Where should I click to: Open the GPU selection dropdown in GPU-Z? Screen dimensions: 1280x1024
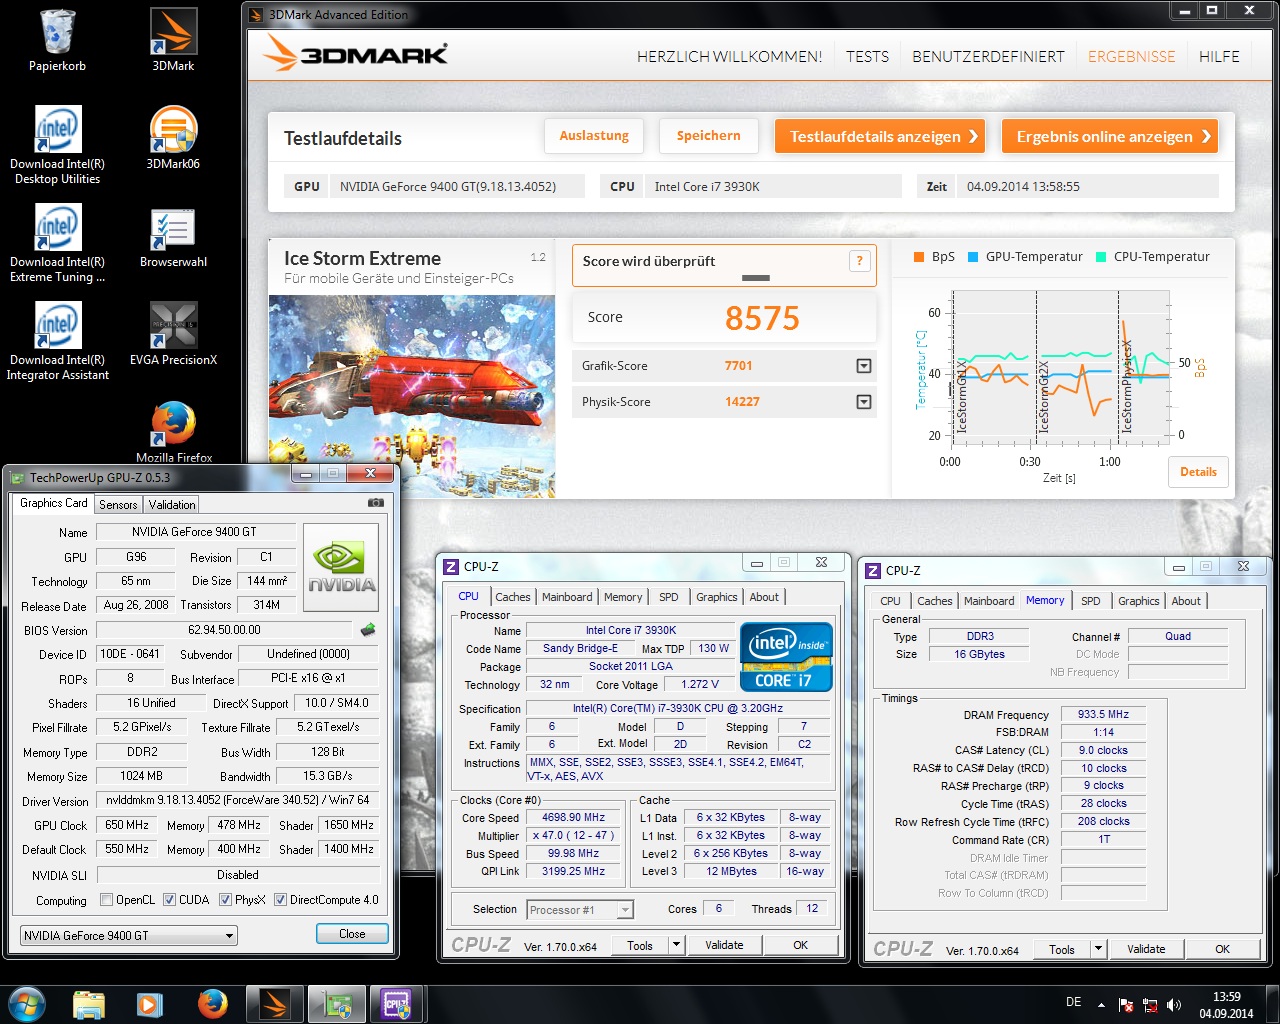coord(129,936)
